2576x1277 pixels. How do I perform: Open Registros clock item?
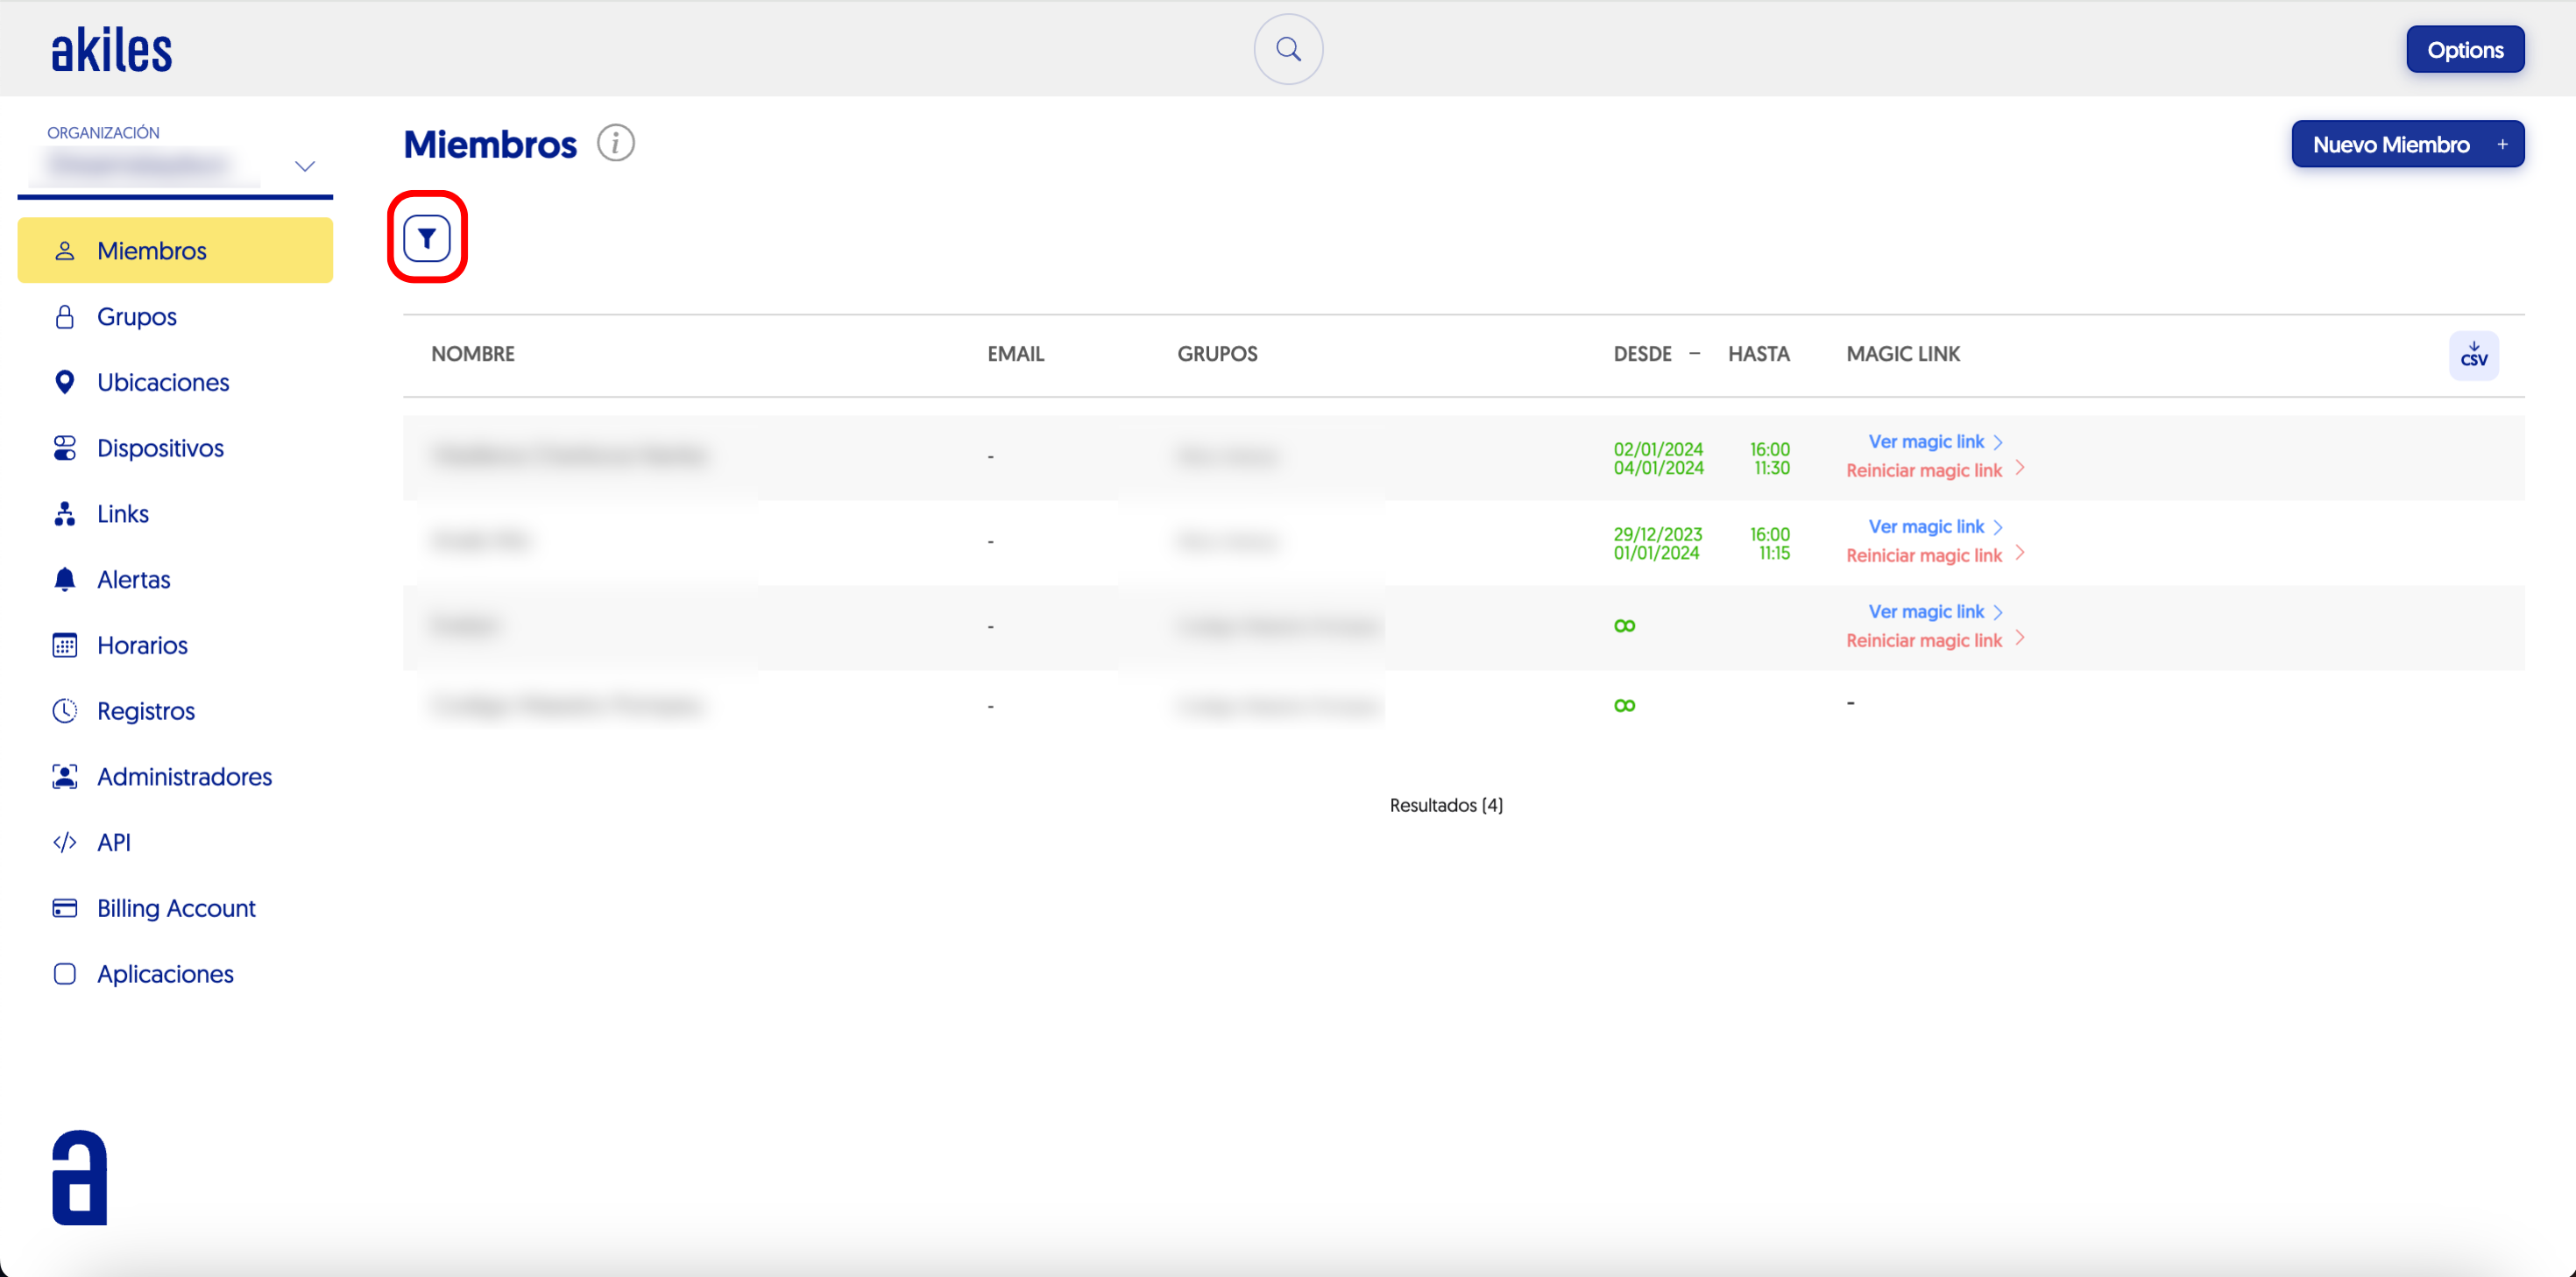click(145, 711)
